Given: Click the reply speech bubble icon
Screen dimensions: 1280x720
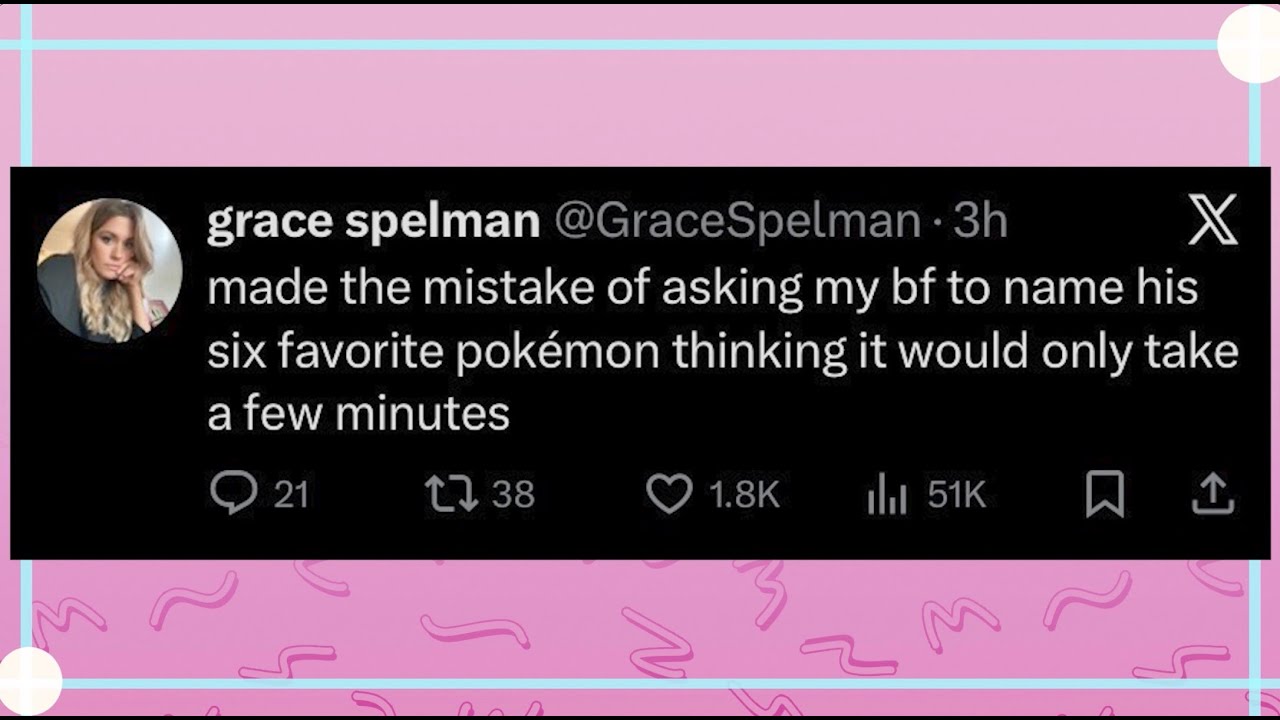Looking at the screenshot, I should tap(233, 494).
